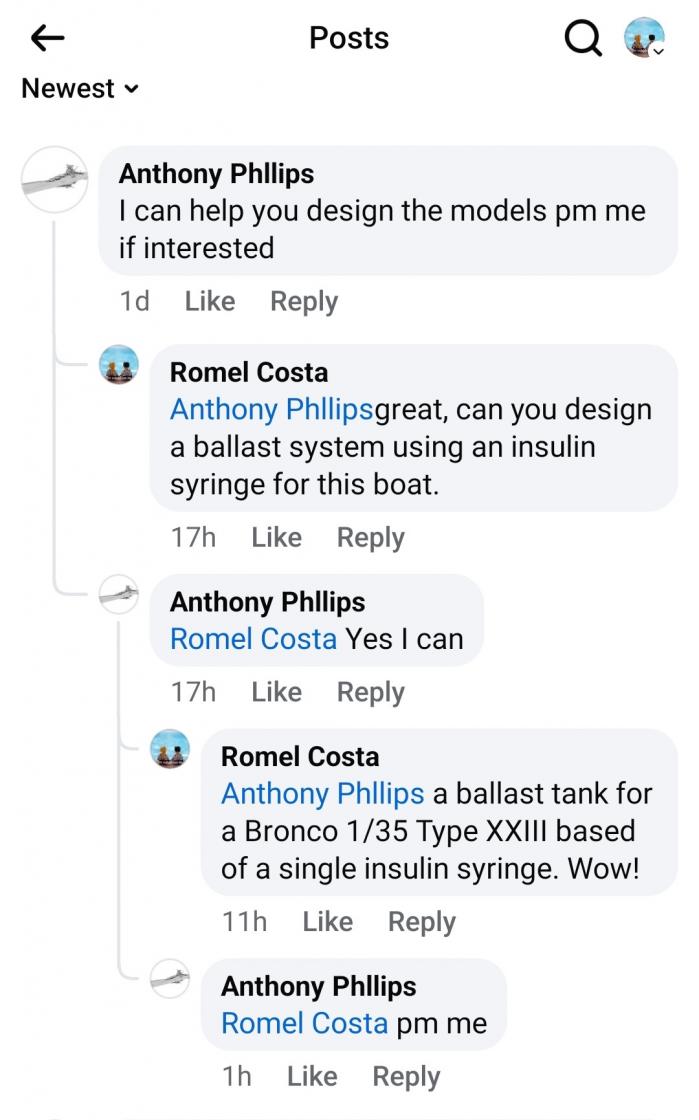Open the blue Anthony Phllips mention in Bronco reply

click(322, 794)
